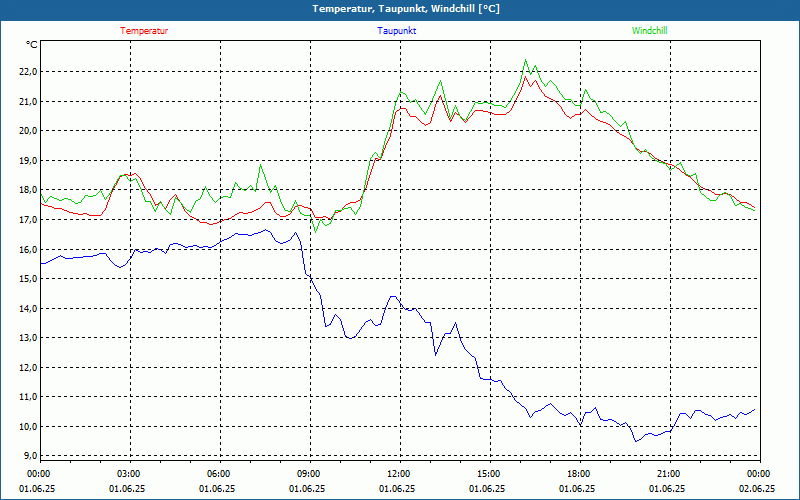Screen dimensions: 800x500
Task: Click the '12,0' y-axis label
Action: click(x=28, y=367)
